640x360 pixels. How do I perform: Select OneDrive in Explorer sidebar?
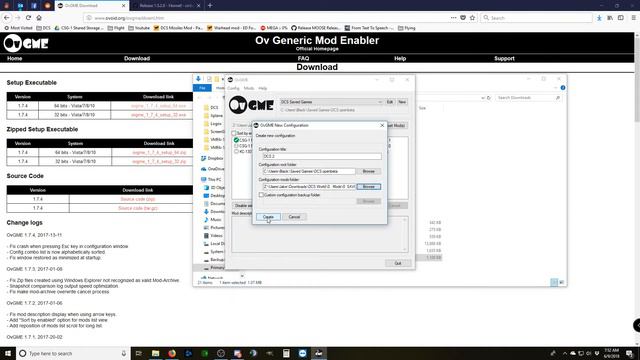click(x=212, y=169)
